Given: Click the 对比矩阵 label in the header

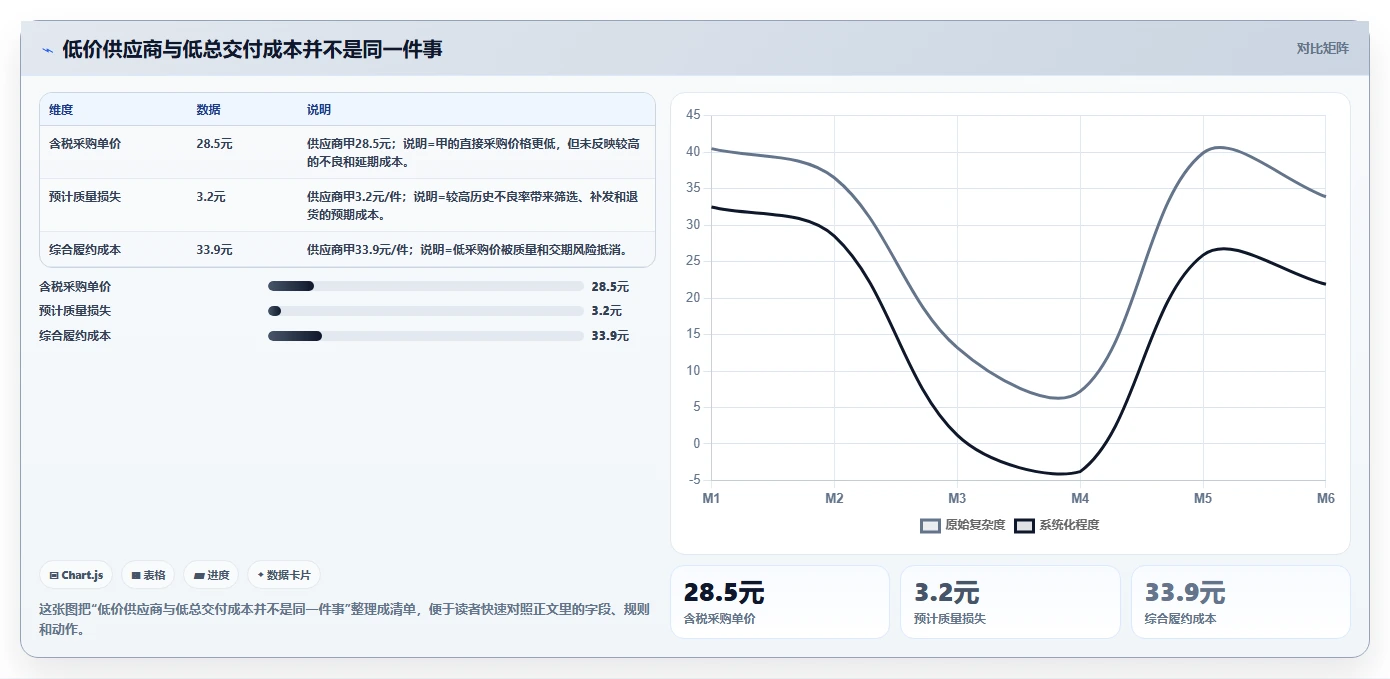Looking at the screenshot, I should coord(1322,48).
